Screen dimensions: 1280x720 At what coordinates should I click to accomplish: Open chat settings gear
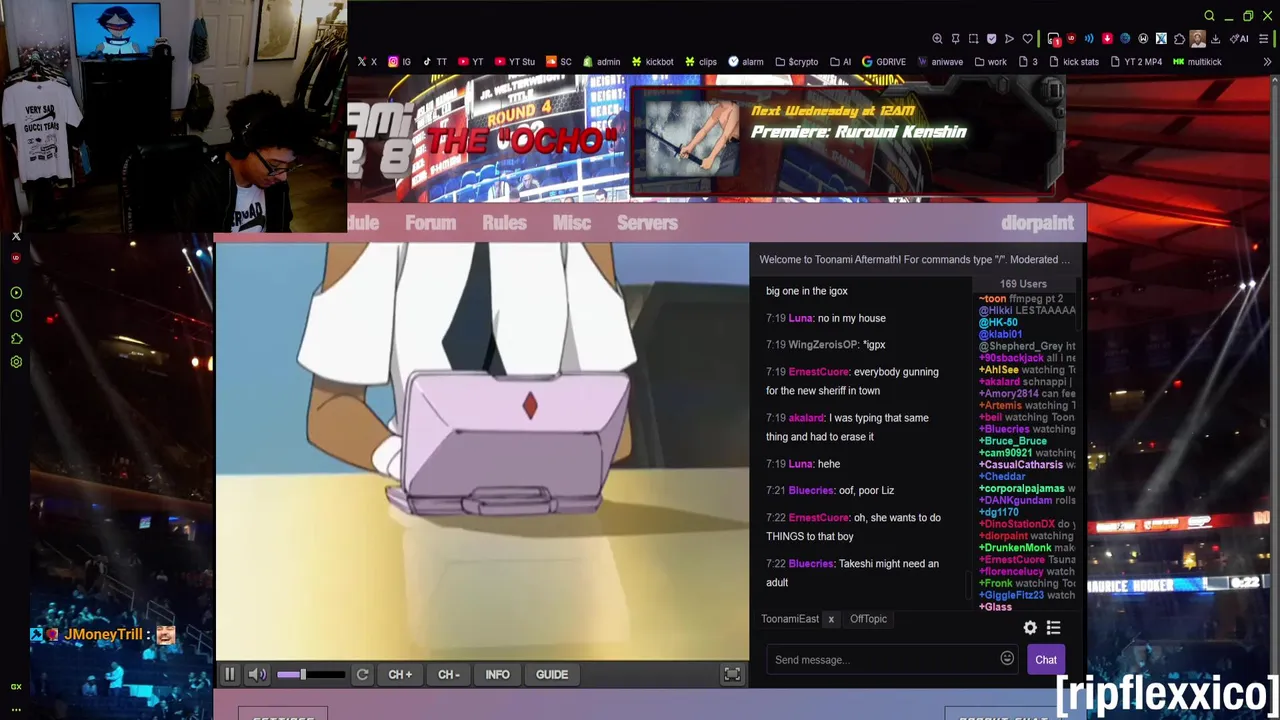pos(1030,628)
